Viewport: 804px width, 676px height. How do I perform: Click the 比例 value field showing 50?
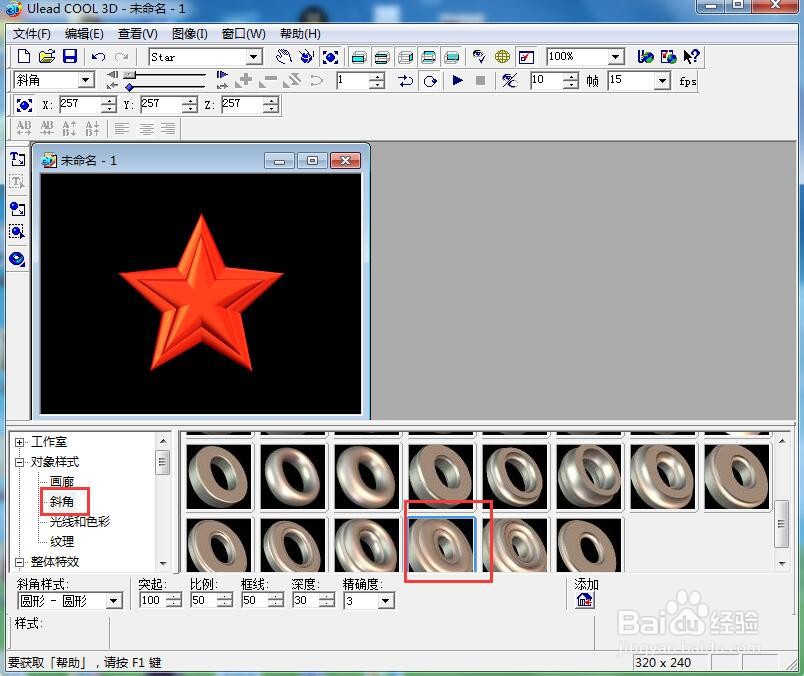[204, 601]
